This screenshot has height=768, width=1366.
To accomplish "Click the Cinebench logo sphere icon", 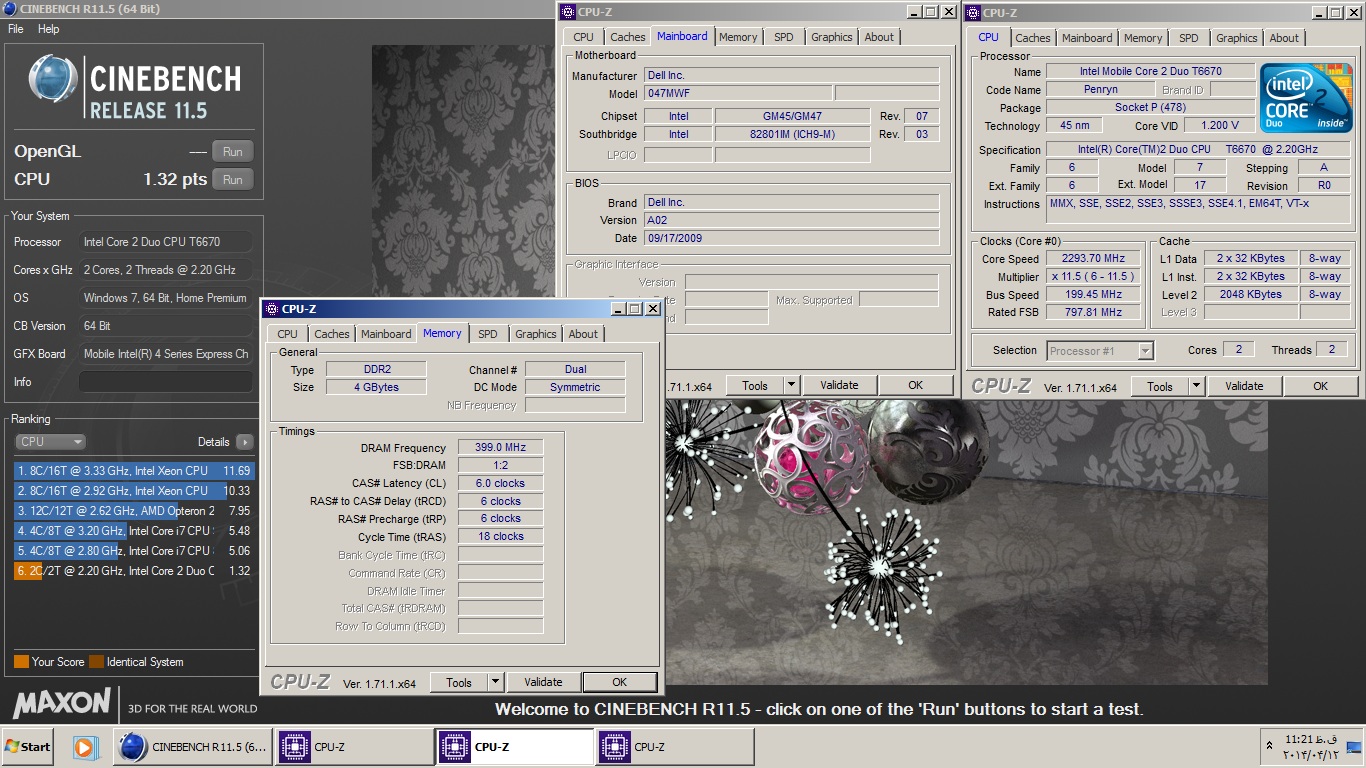I will pyautogui.click(x=52, y=80).
